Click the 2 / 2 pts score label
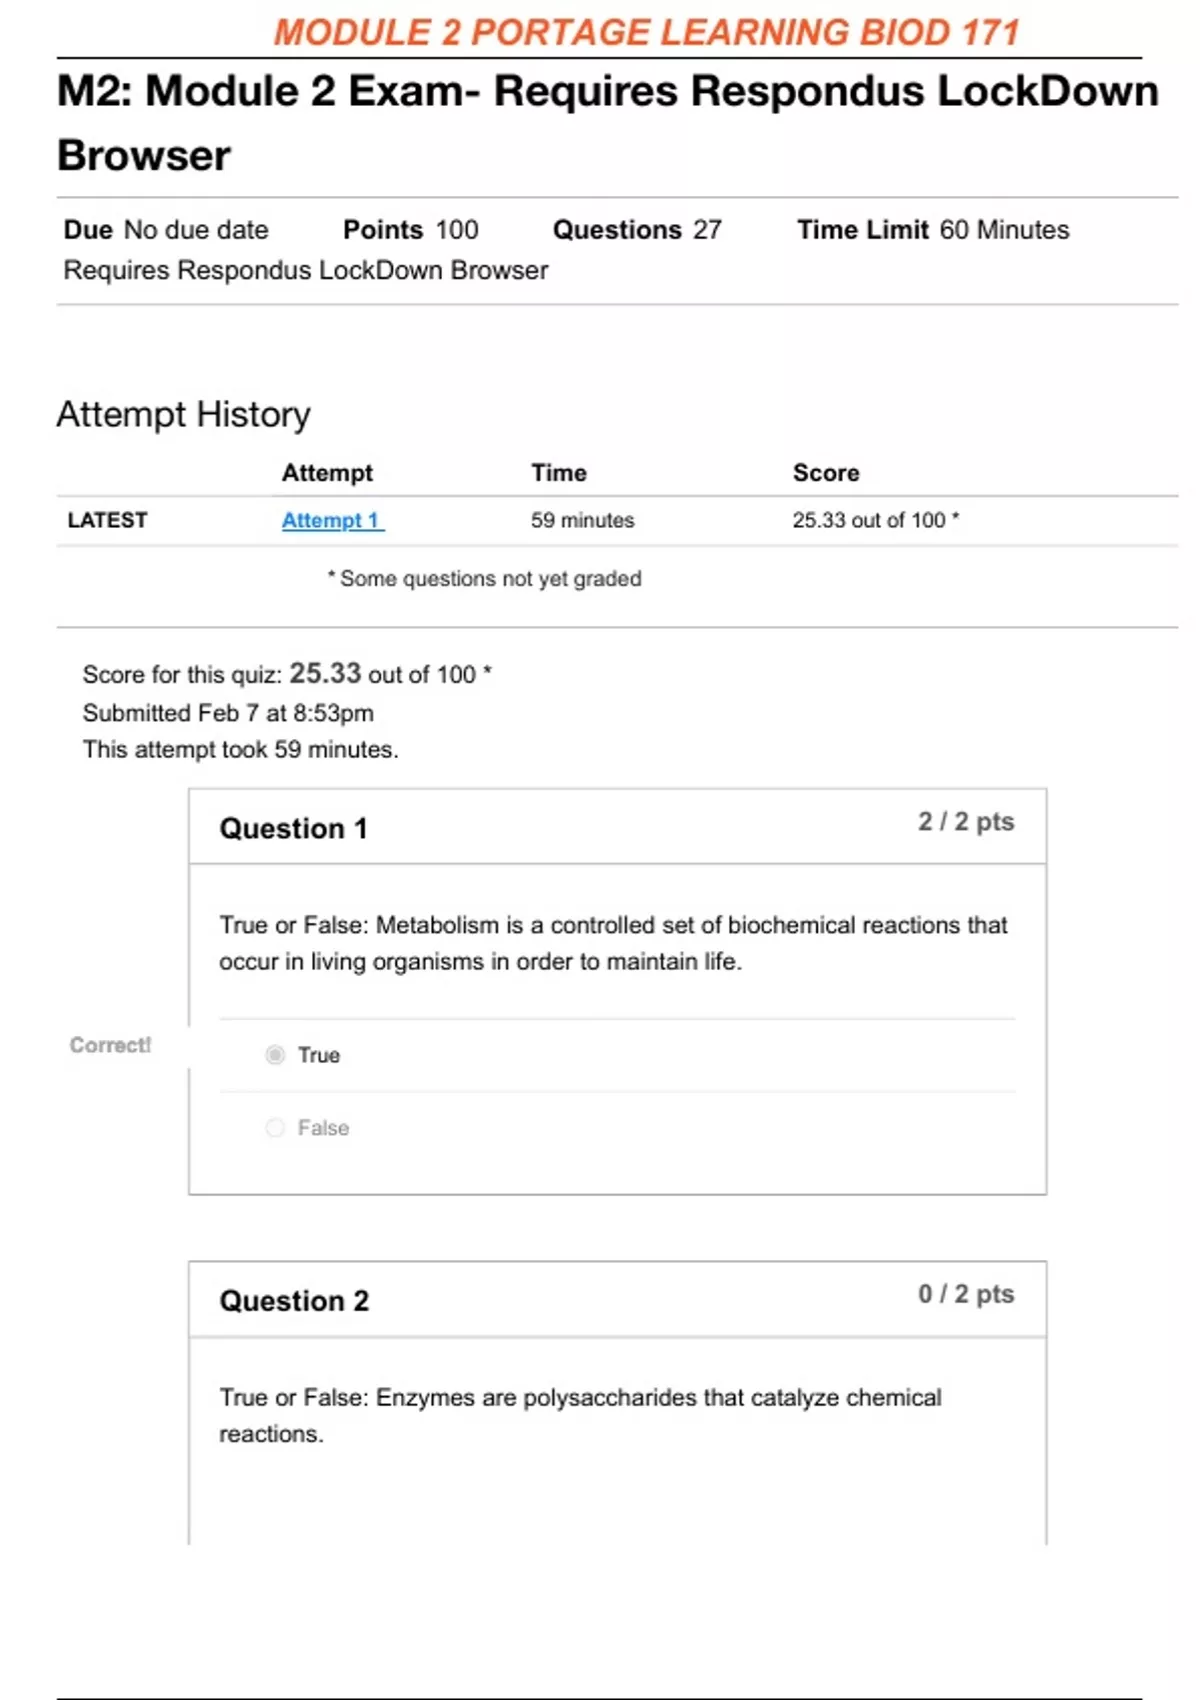The image size is (1200, 1700). pos(965,822)
